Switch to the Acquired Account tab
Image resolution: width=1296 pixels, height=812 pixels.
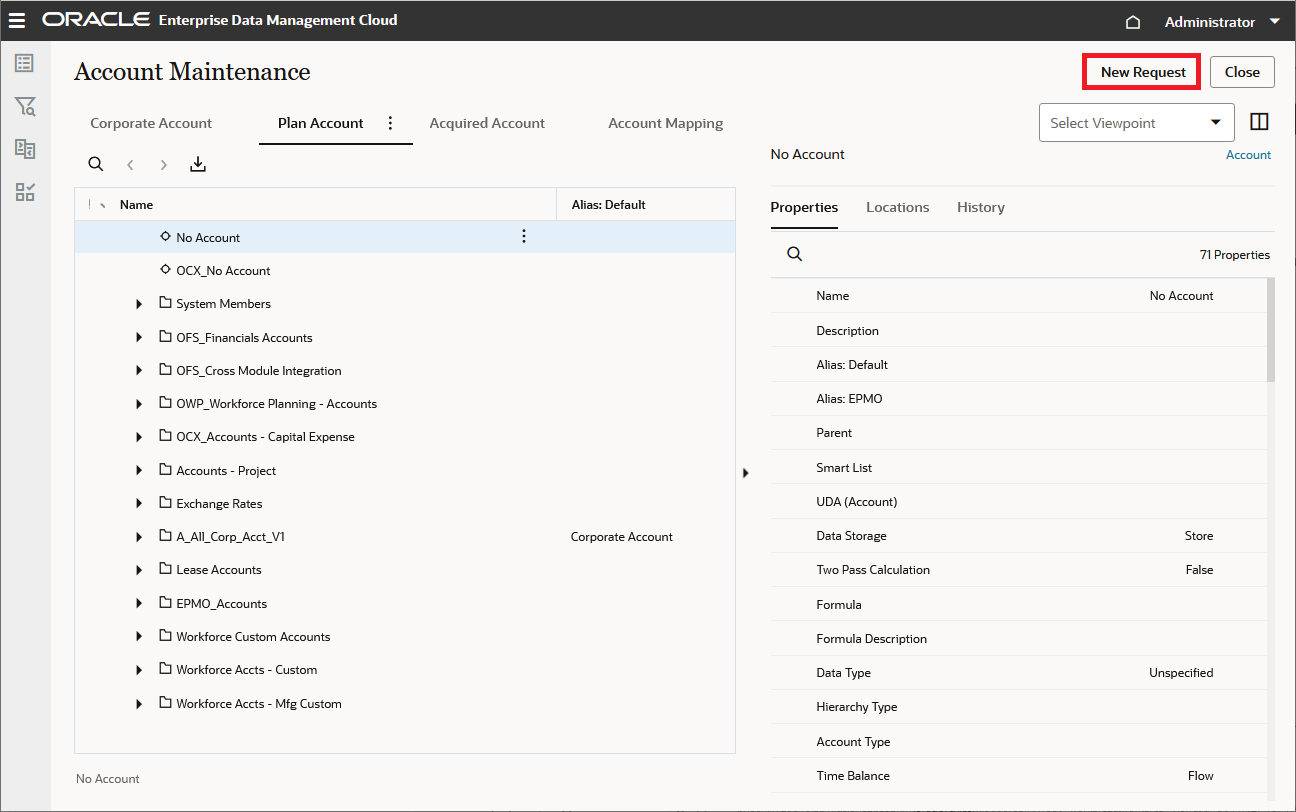click(x=487, y=123)
